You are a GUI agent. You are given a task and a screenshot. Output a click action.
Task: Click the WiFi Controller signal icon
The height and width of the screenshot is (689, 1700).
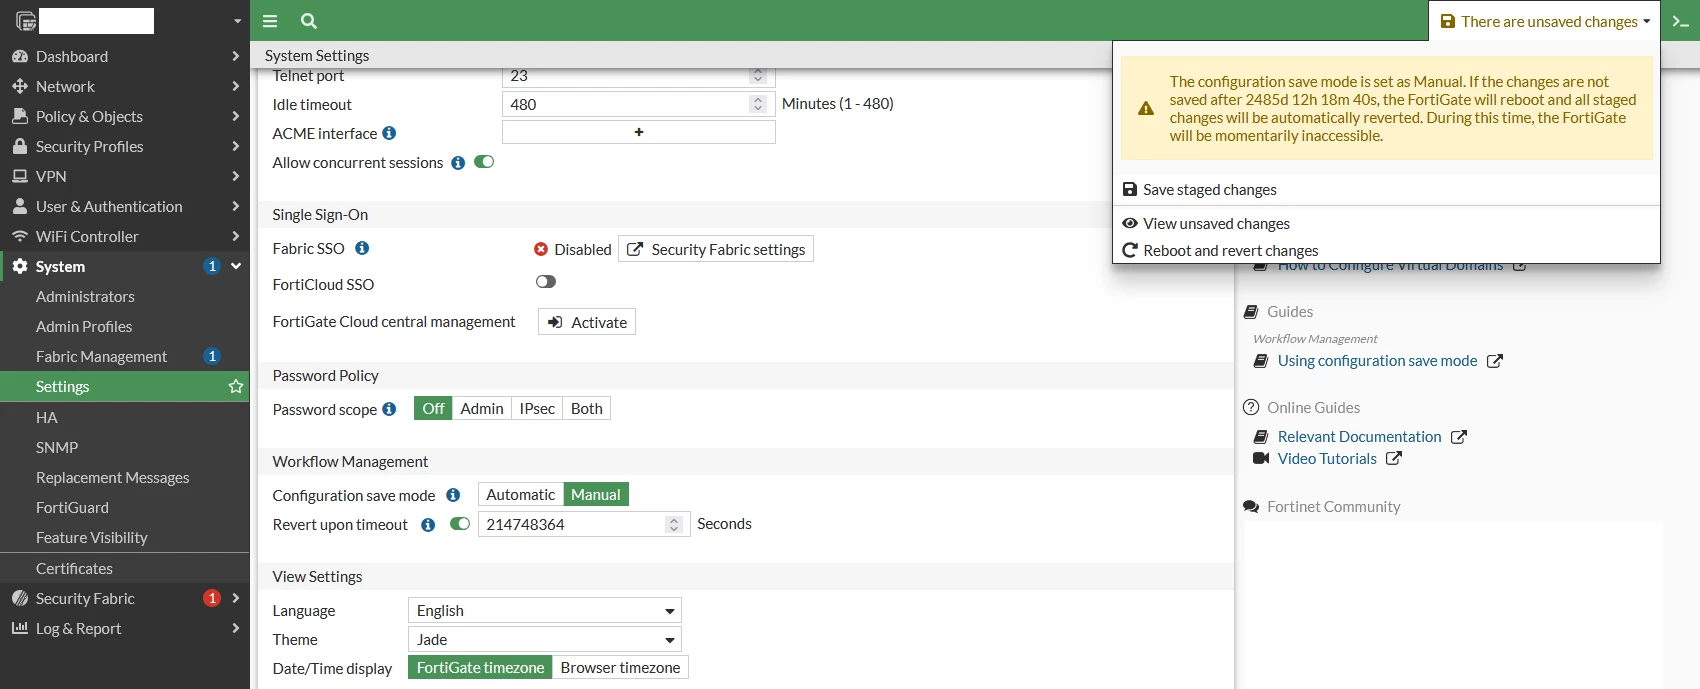point(20,236)
